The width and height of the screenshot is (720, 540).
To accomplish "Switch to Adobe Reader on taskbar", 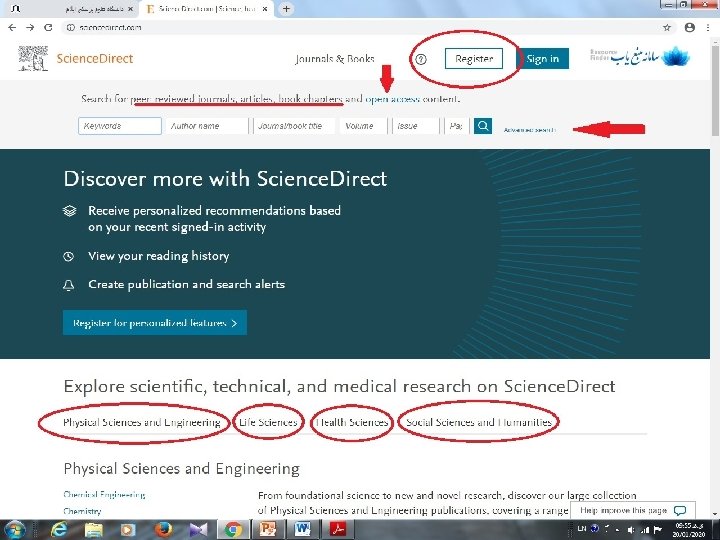I will tap(338, 530).
